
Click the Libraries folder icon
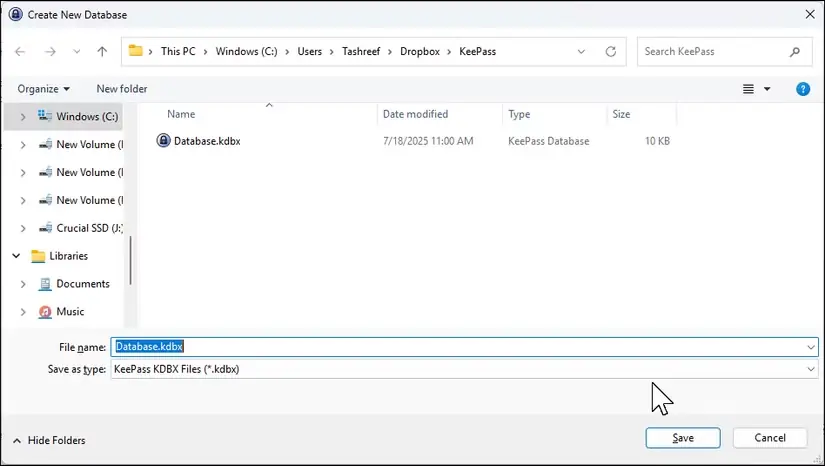click(38, 256)
